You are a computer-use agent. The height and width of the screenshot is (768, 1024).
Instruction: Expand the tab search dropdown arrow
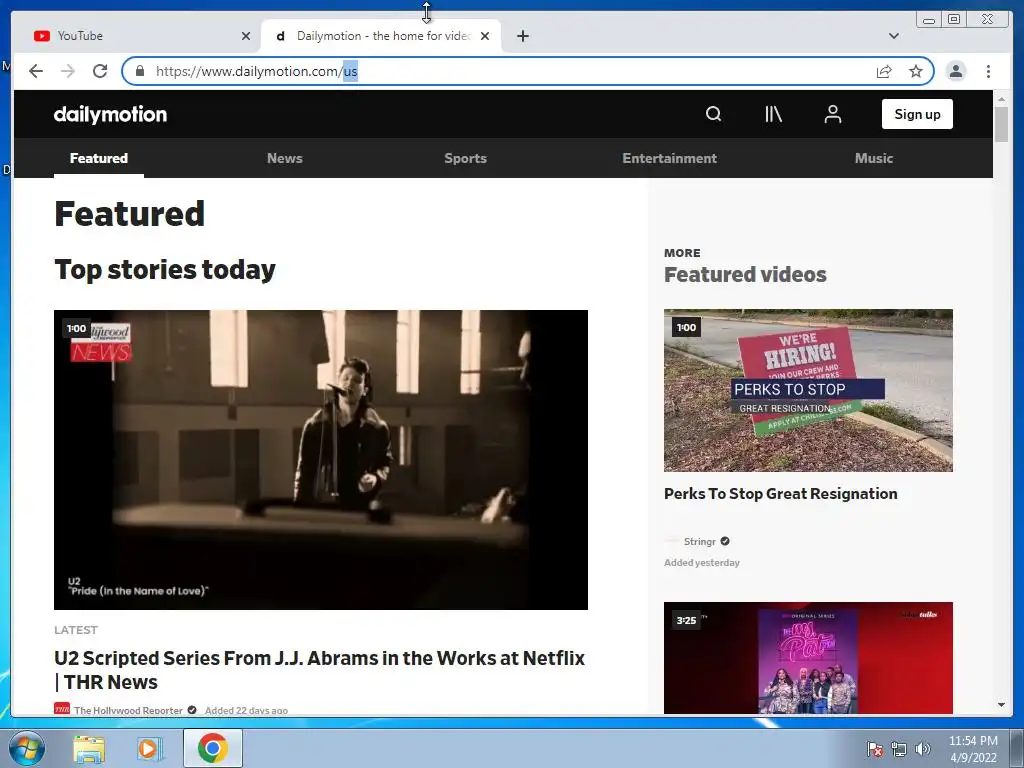893,36
